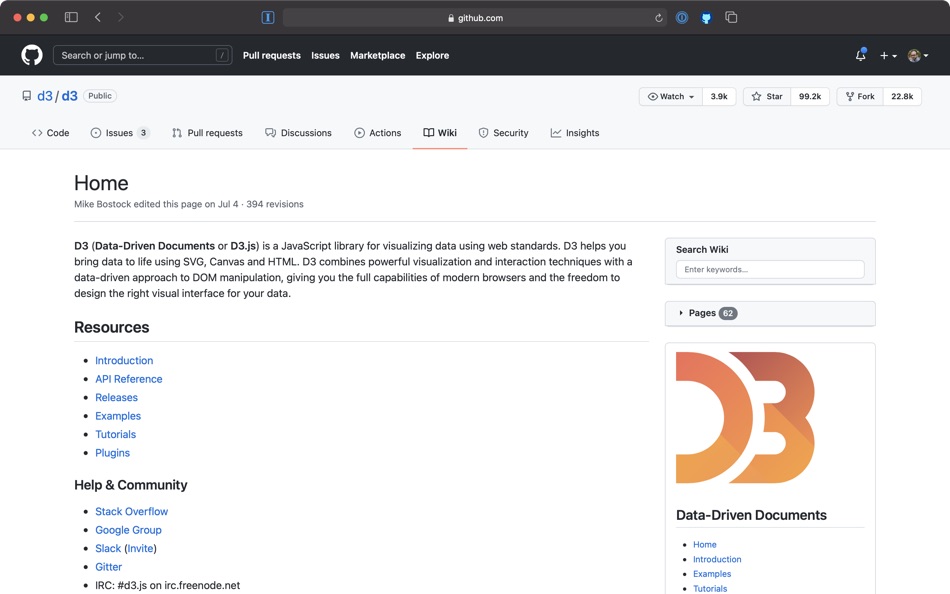Open the Watch dropdown button
This screenshot has width=950, height=594.
pos(671,96)
